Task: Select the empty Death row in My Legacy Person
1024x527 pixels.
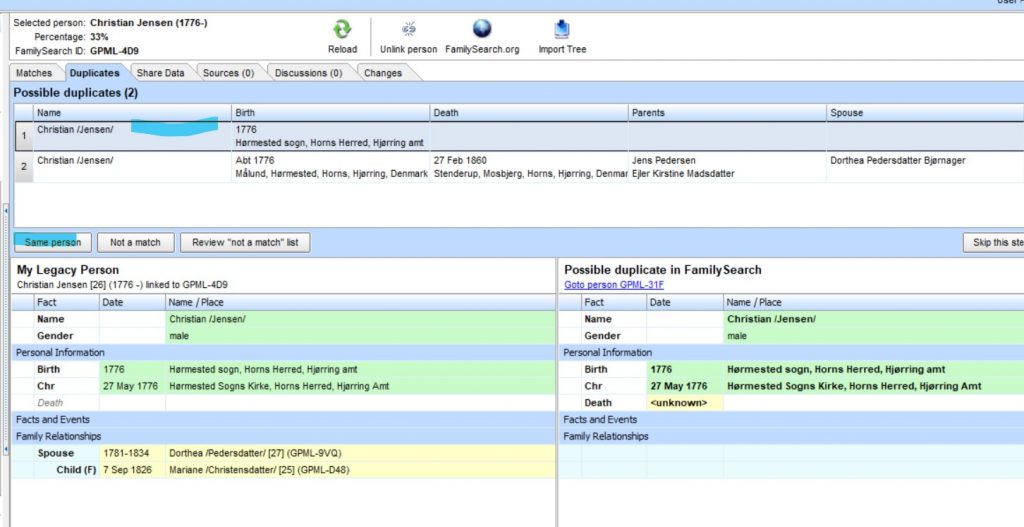Action: (283, 403)
